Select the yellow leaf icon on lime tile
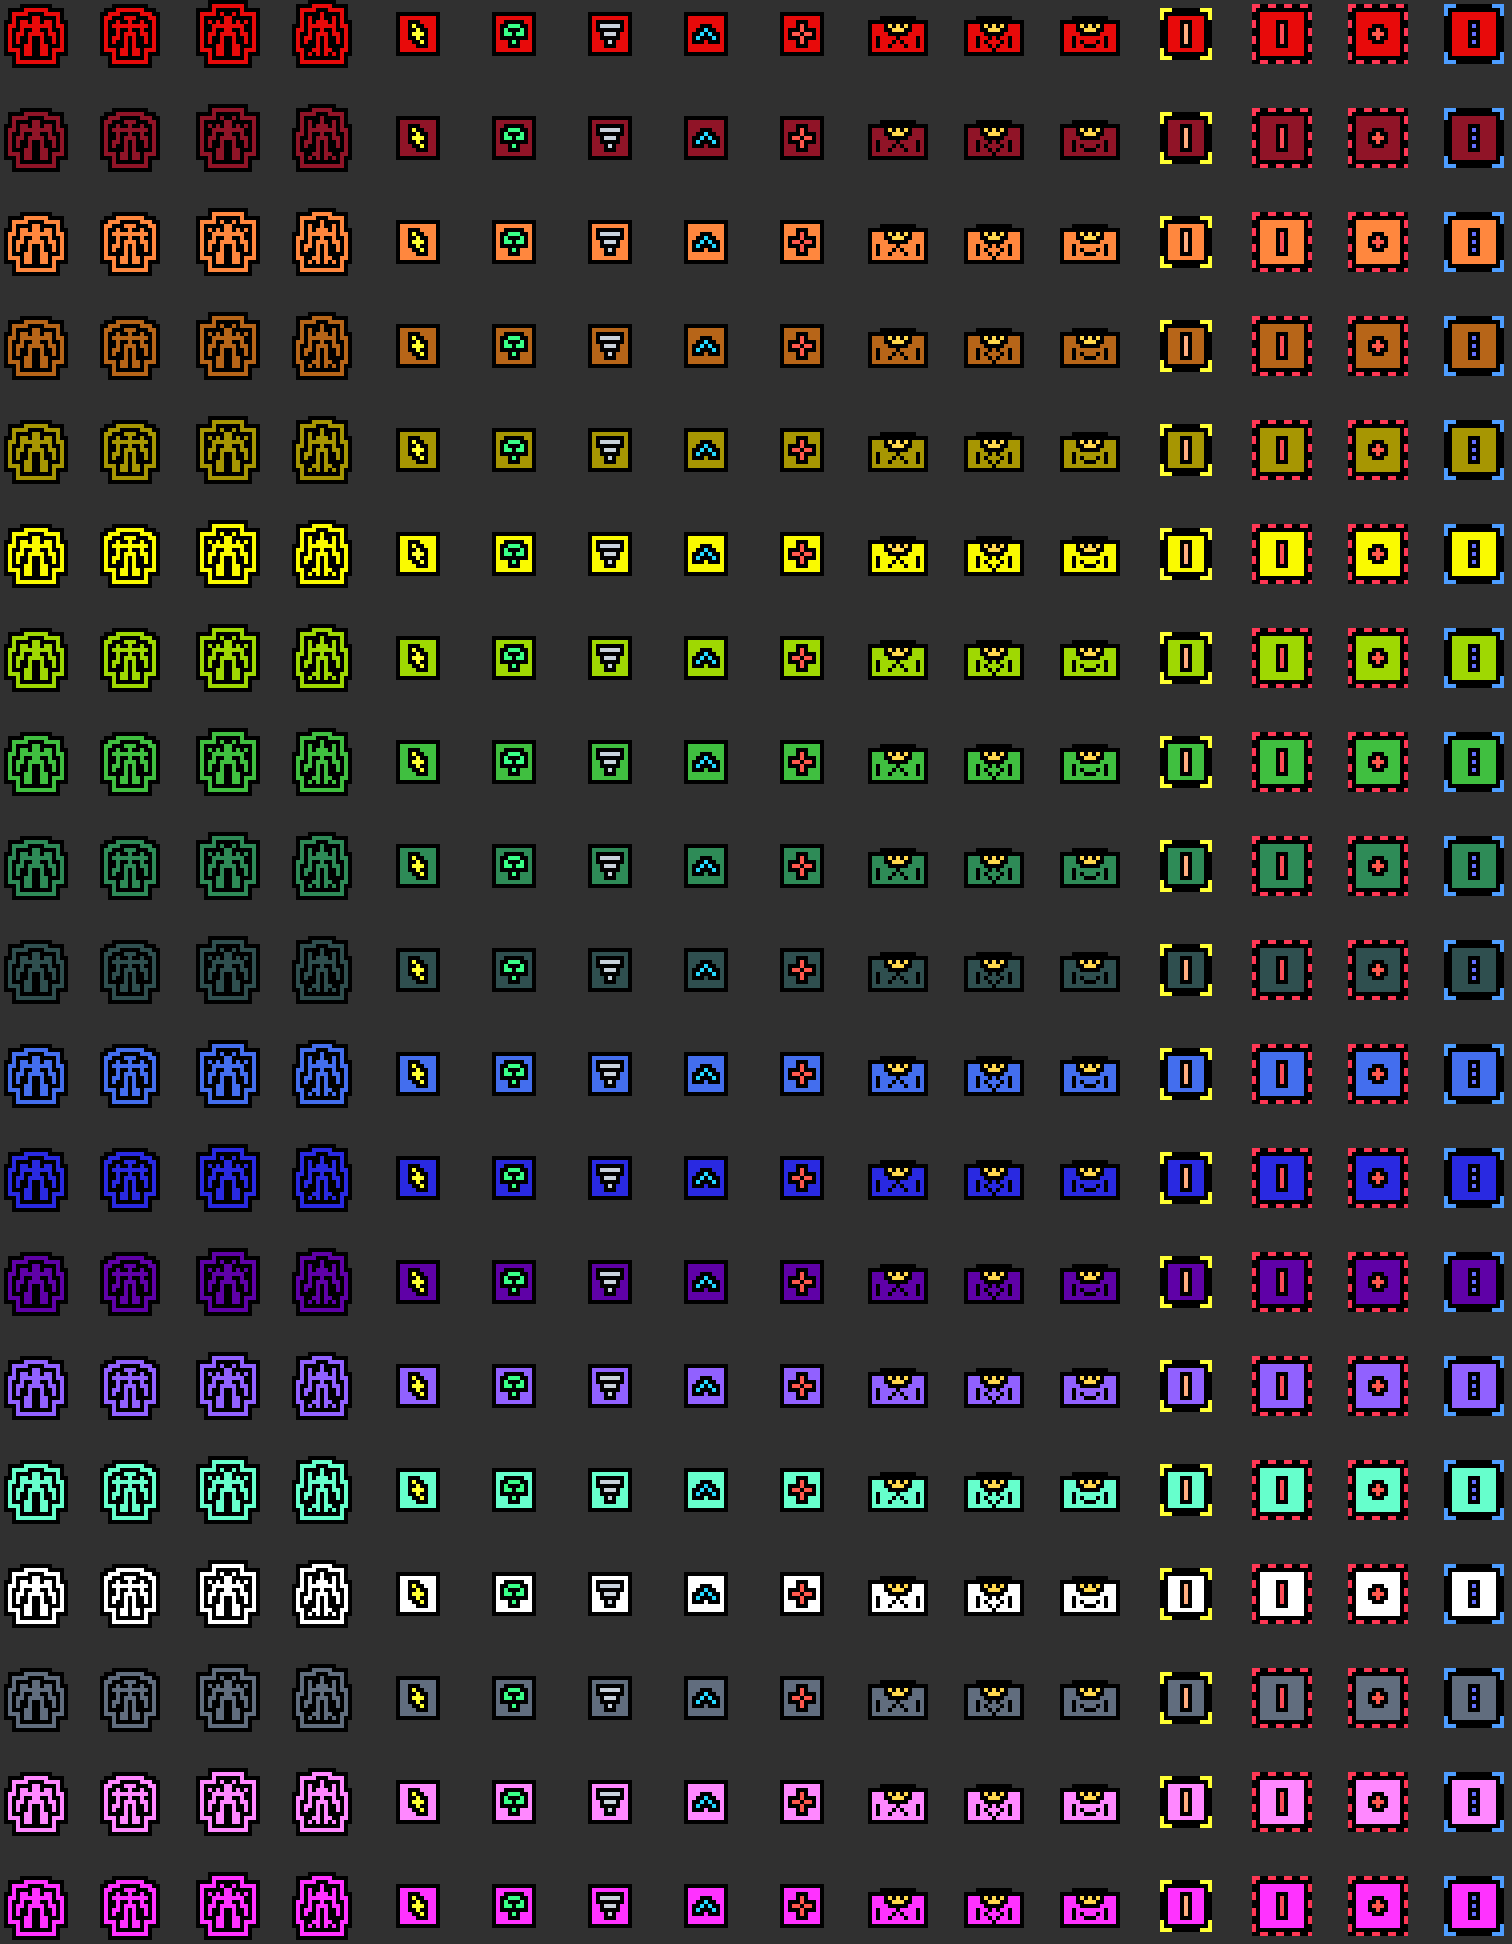The height and width of the screenshot is (1944, 1512). point(418,659)
